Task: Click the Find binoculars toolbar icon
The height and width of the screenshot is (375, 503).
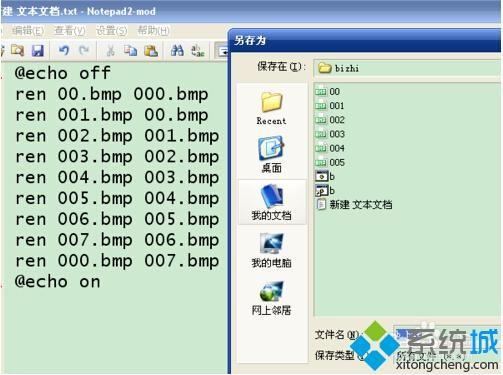Action: 177,50
